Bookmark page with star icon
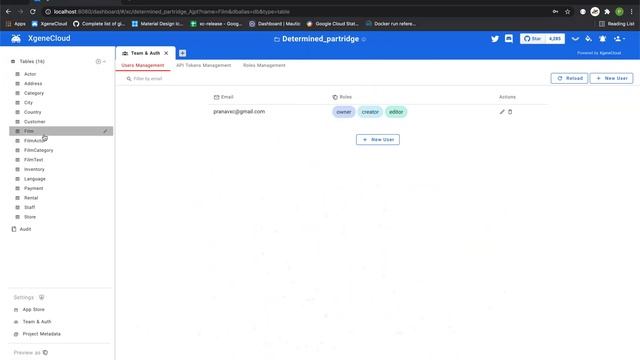The image size is (640, 360). point(567,12)
